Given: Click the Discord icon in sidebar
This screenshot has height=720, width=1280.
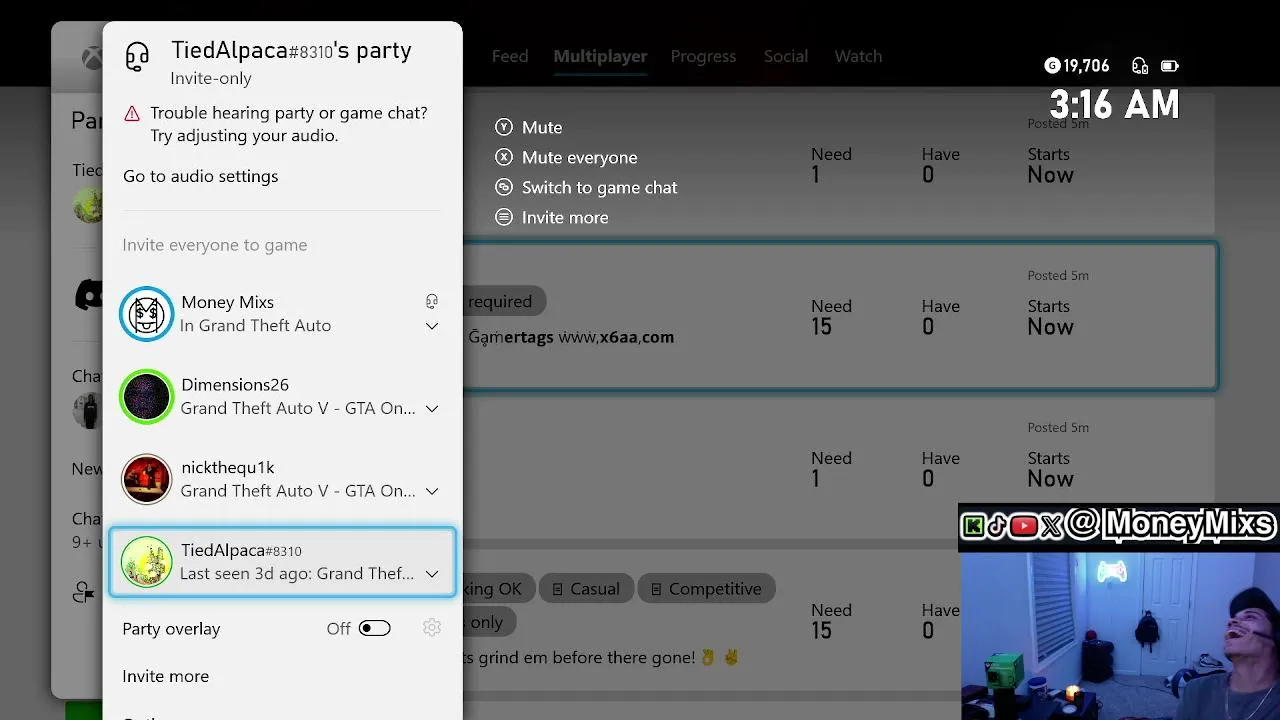Looking at the screenshot, I should click(89, 295).
